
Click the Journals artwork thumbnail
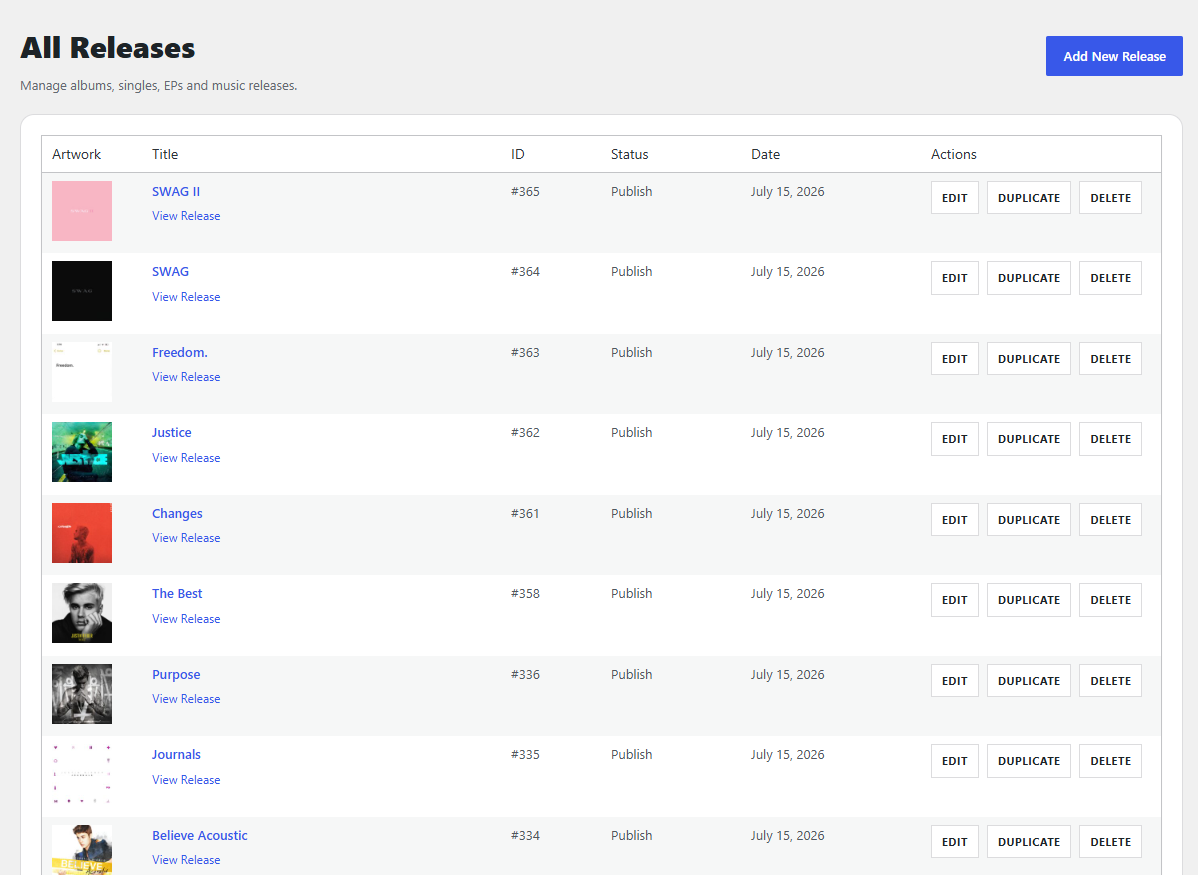82,774
